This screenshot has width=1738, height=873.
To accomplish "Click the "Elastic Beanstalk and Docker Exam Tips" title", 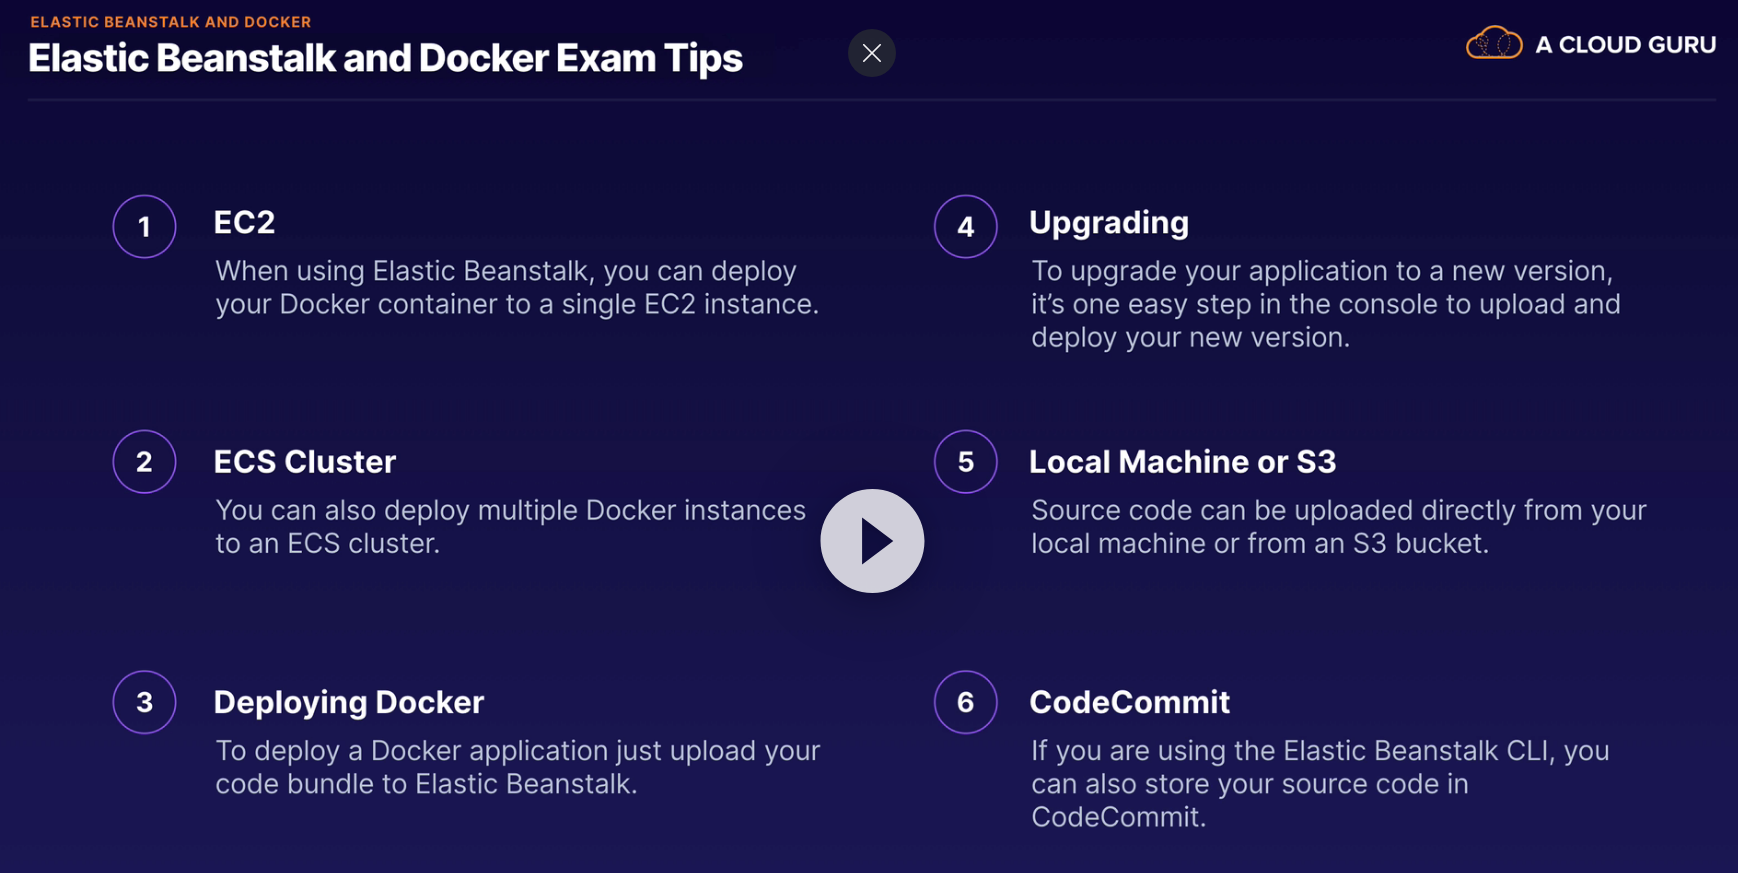I will click(385, 58).
